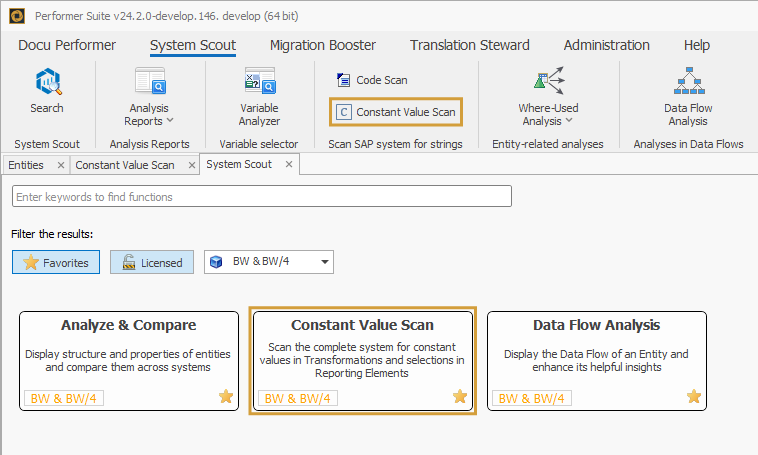Click the Search magnifier icon in ribbon
Screen dimensions: 758x455
(46, 82)
